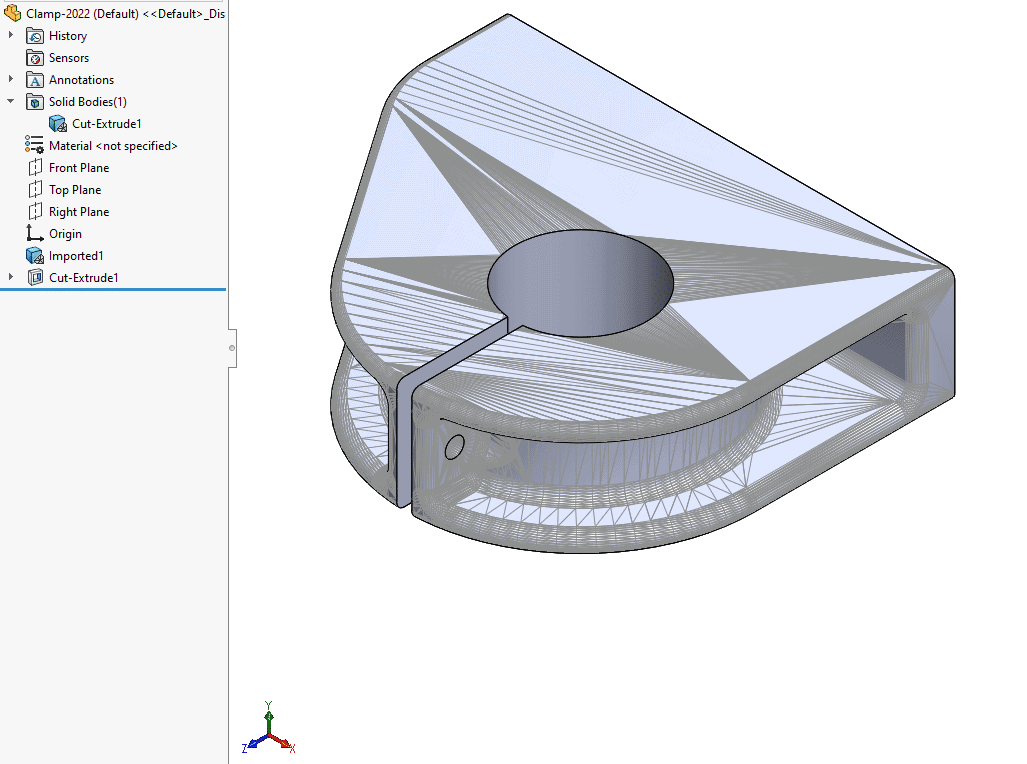The width and height of the screenshot is (1027, 764).
Task: Expand the bottom Cut-Extrude1 feature arrow
Action: pos(11,278)
